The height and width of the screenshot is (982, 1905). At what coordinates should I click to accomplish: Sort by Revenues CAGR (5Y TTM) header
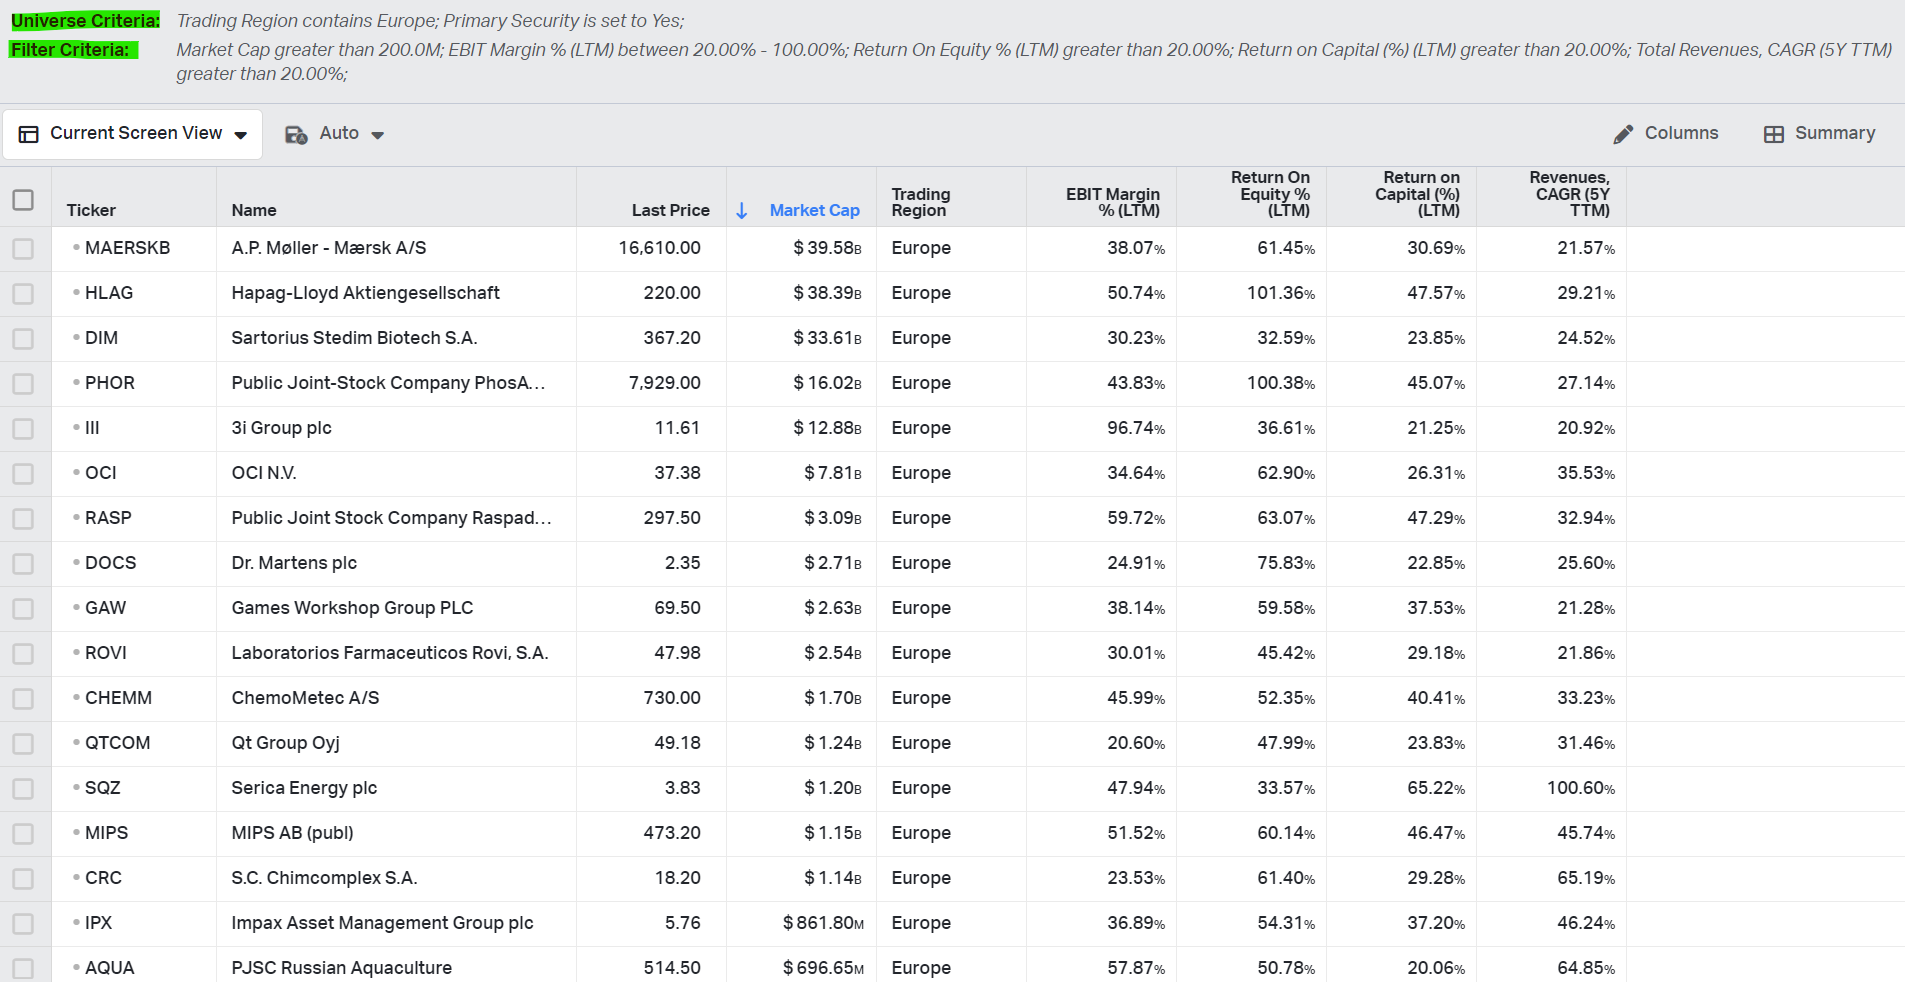click(x=1569, y=194)
